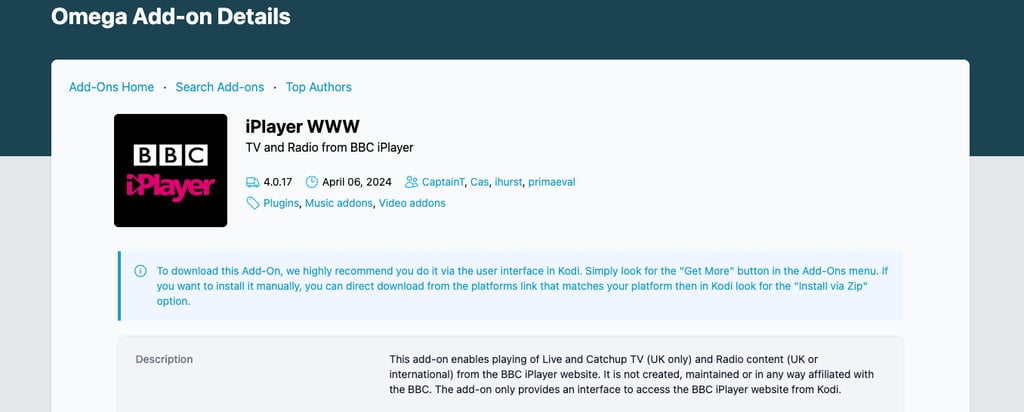Image resolution: width=1024 pixels, height=412 pixels.
Task: Open author primaeval's page
Action: point(552,182)
